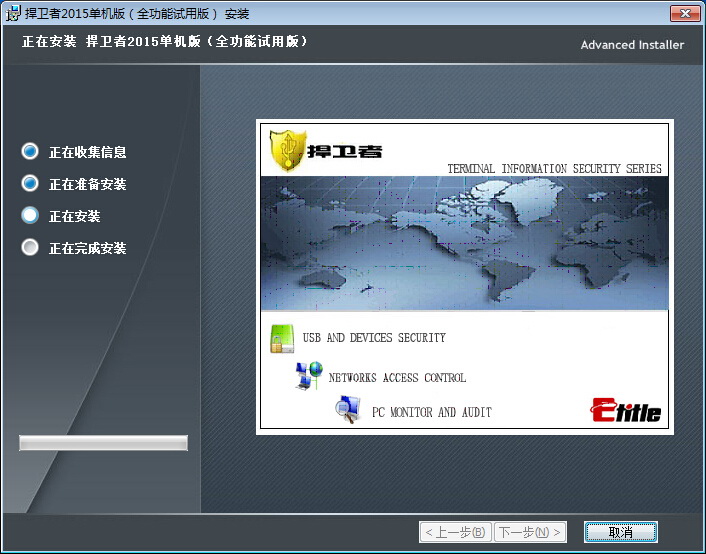Select the 正在安装 step indicator
The width and height of the screenshot is (706, 554).
30,215
